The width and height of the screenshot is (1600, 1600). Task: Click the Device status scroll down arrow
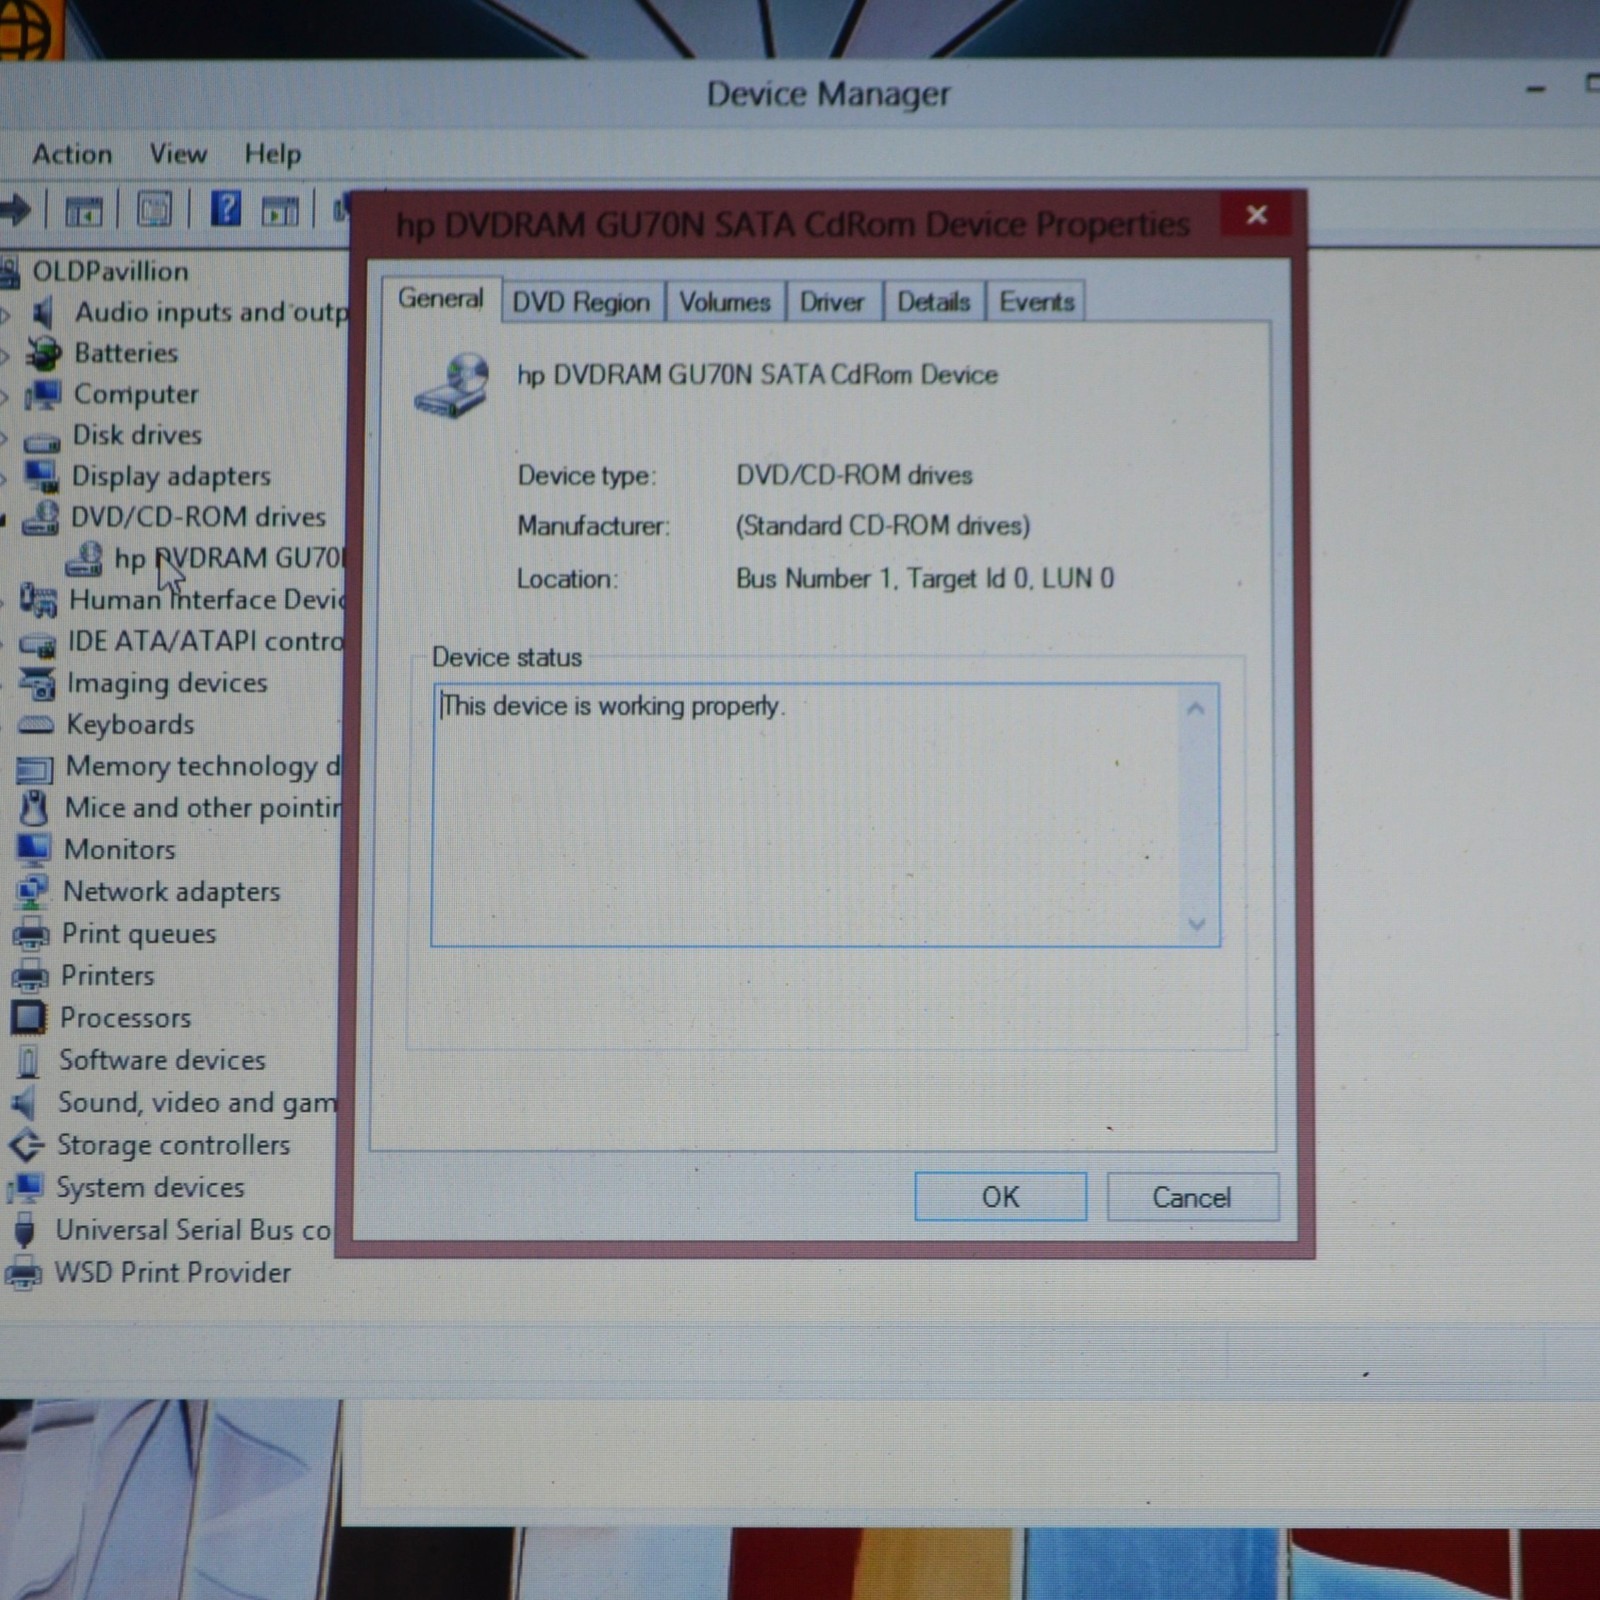tap(1197, 924)
